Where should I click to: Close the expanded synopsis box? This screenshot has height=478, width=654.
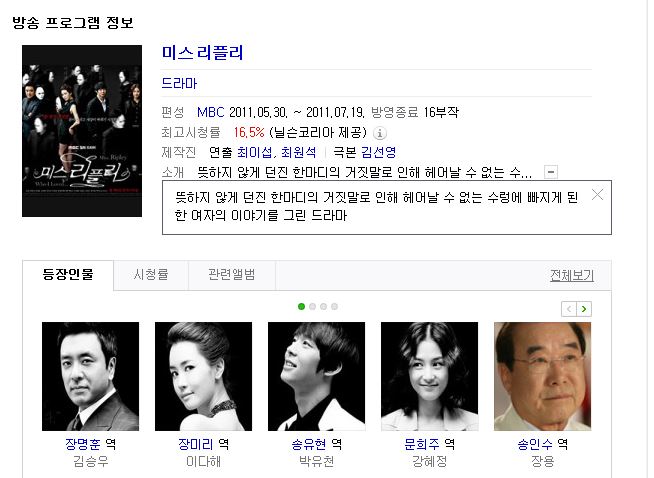(x=597, y=194)
